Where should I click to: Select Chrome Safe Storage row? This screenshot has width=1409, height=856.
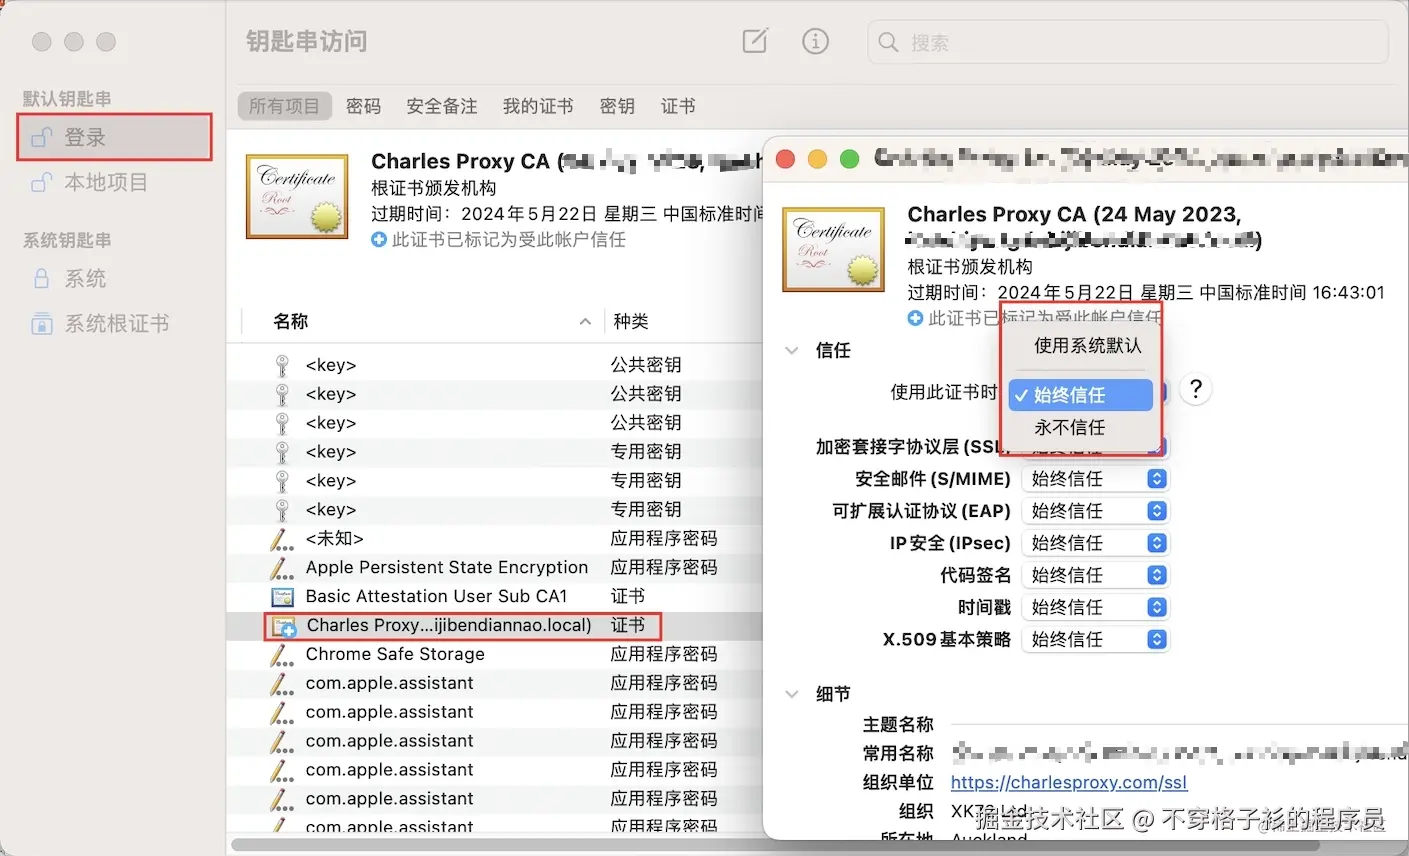coord(495,654)
